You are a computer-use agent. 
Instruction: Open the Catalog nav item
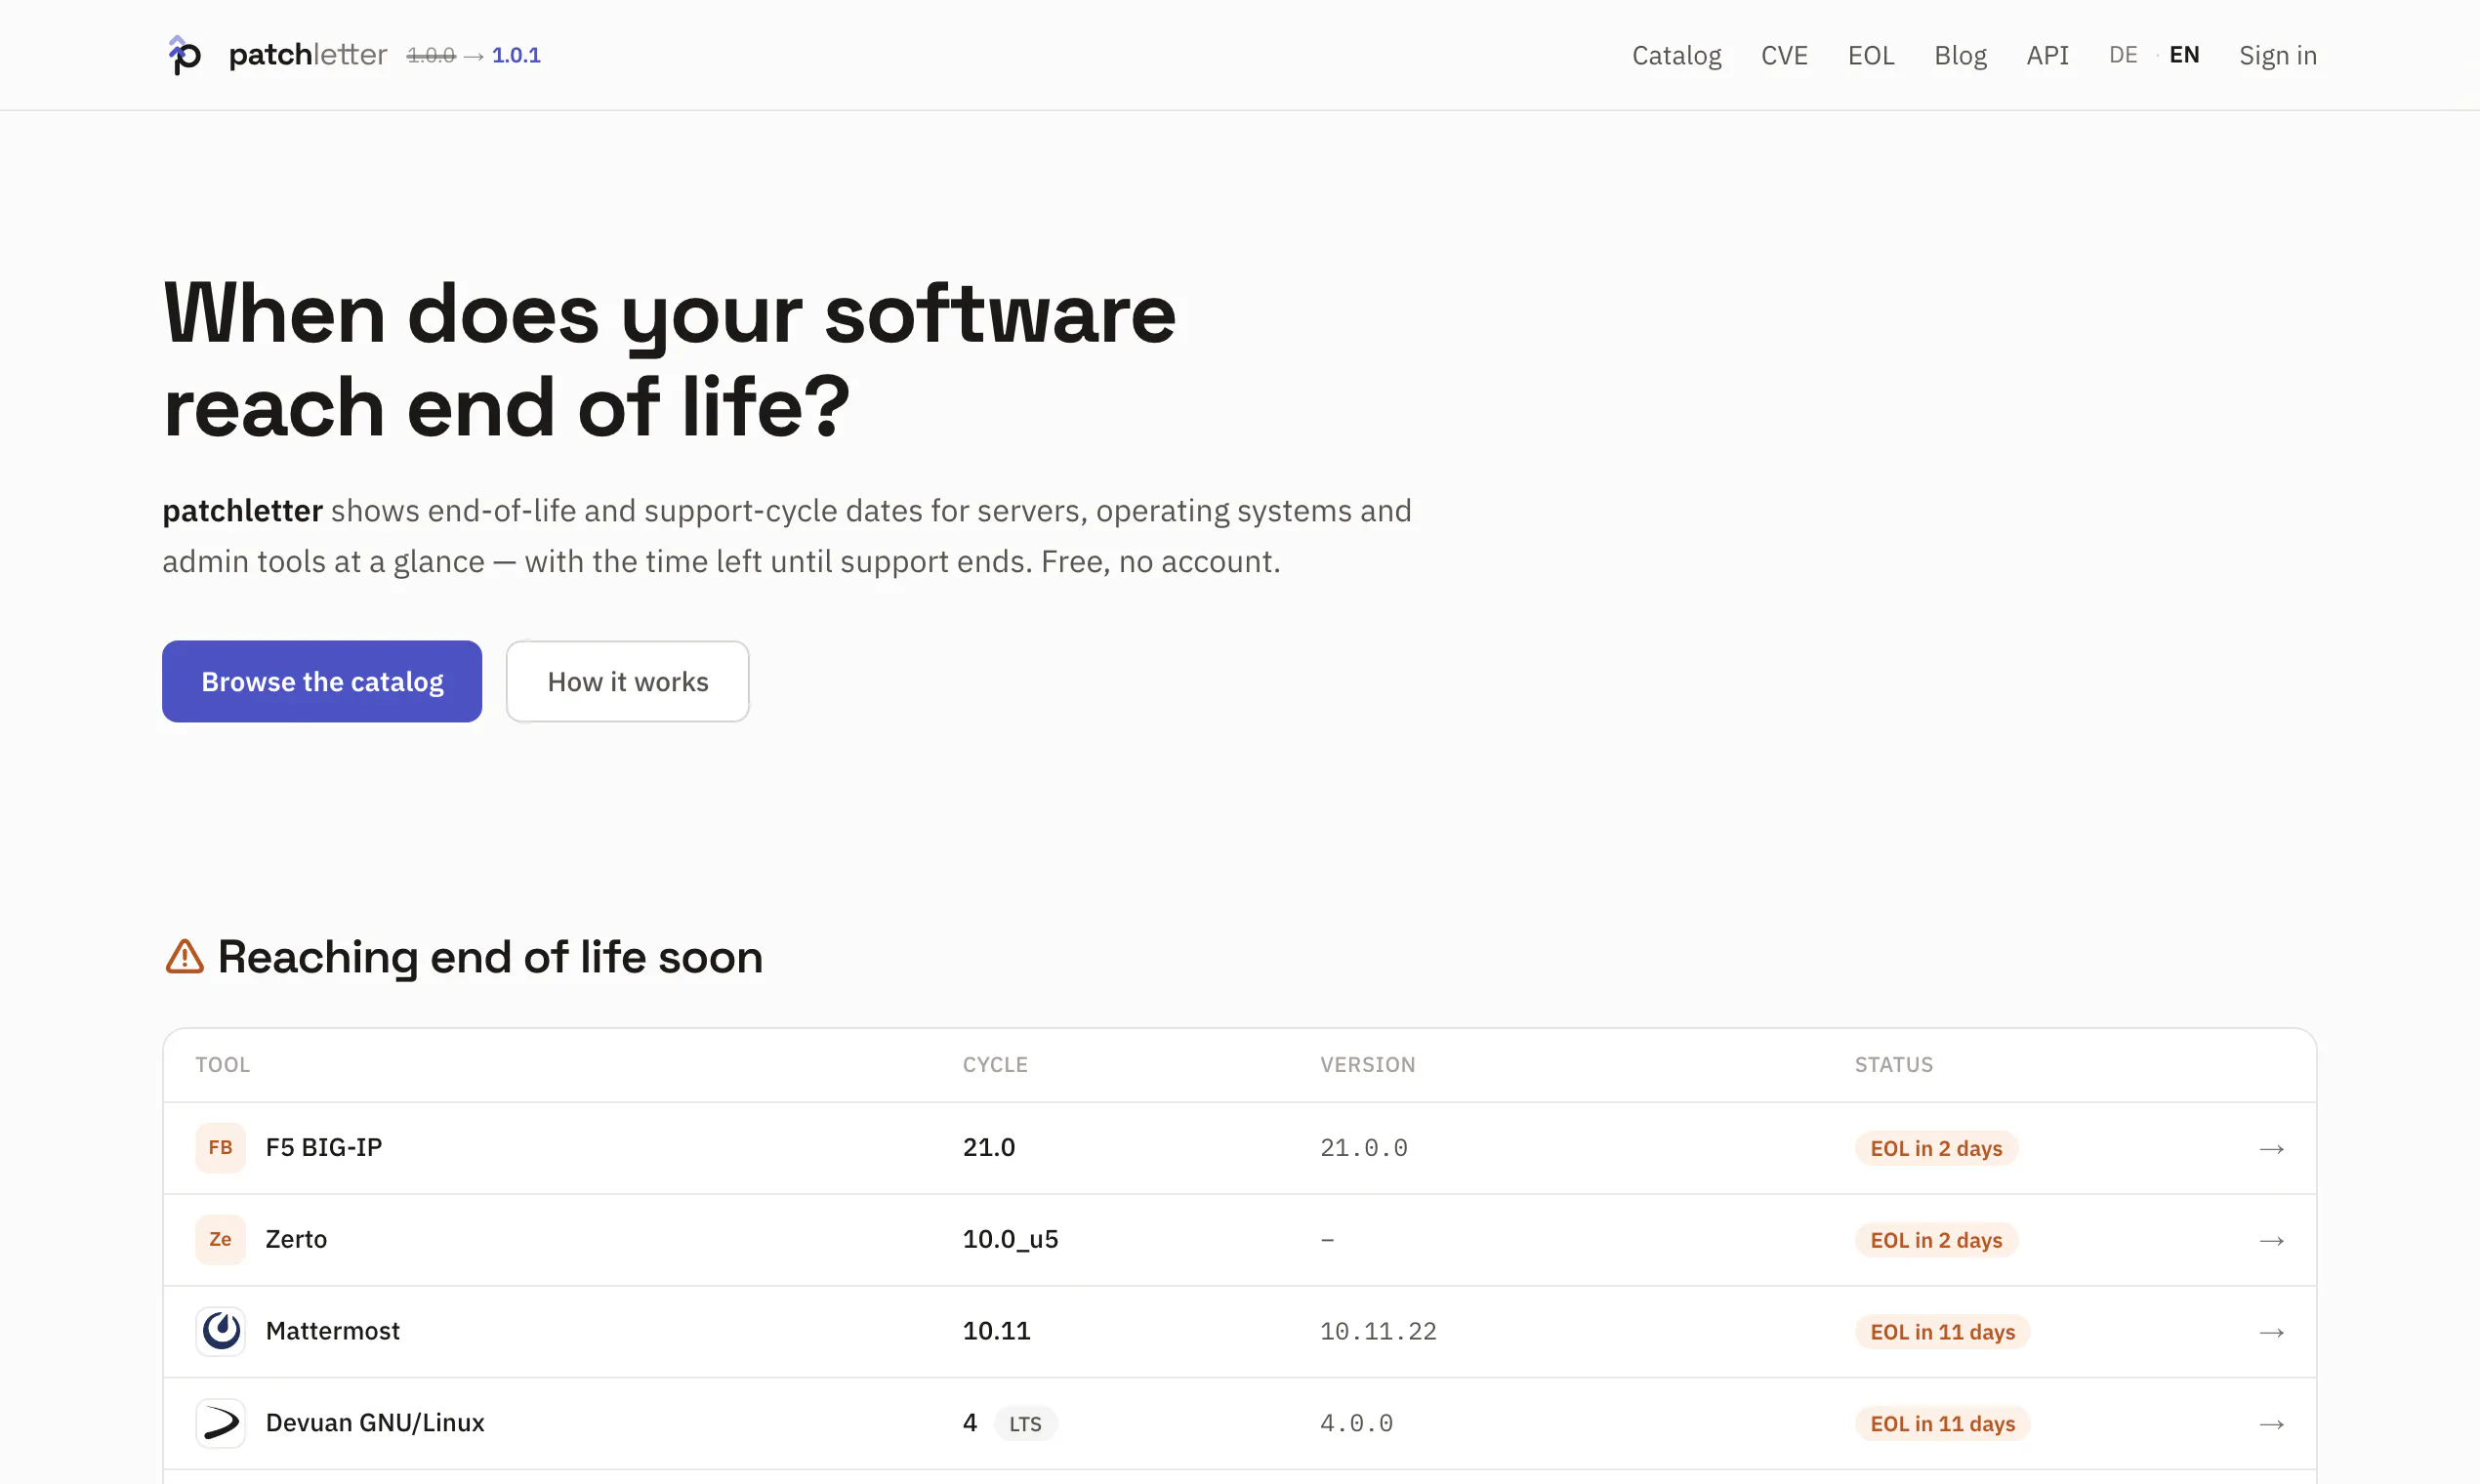click(x=1676, y=55)
